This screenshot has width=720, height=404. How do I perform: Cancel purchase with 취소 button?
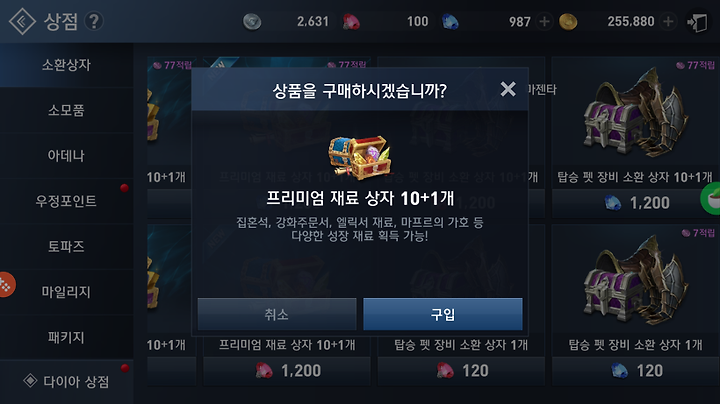[277, 314]
